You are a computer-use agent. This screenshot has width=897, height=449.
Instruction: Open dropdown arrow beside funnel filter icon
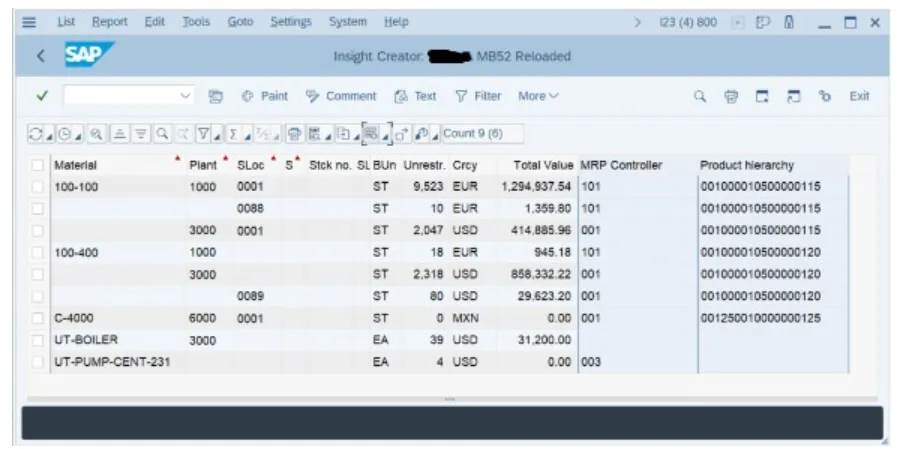pos(217,137)
